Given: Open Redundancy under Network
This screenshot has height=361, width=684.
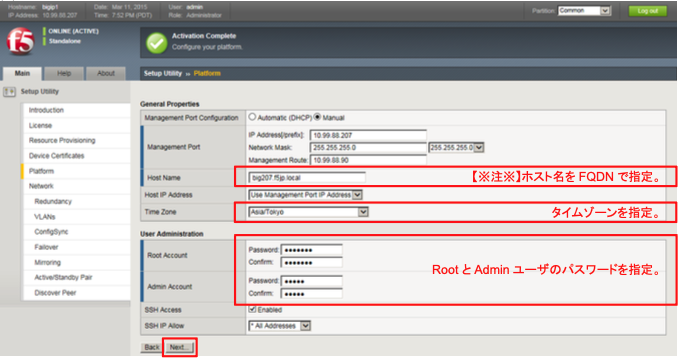Looking at the screenshot, I should pos(53,201).
